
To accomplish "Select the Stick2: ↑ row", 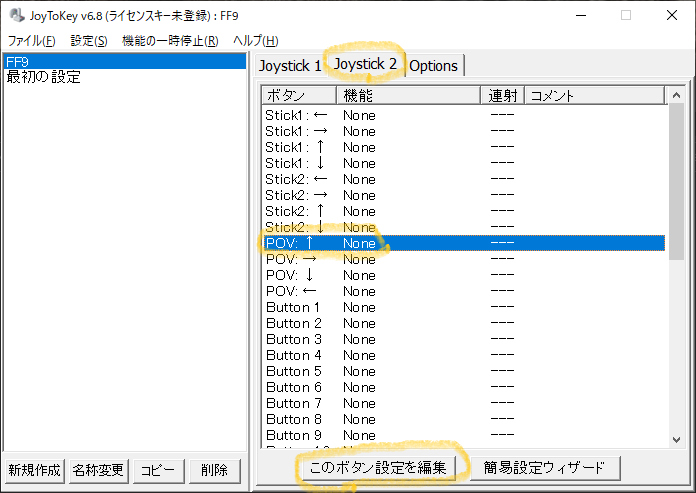I will click(x=465, y=211).
